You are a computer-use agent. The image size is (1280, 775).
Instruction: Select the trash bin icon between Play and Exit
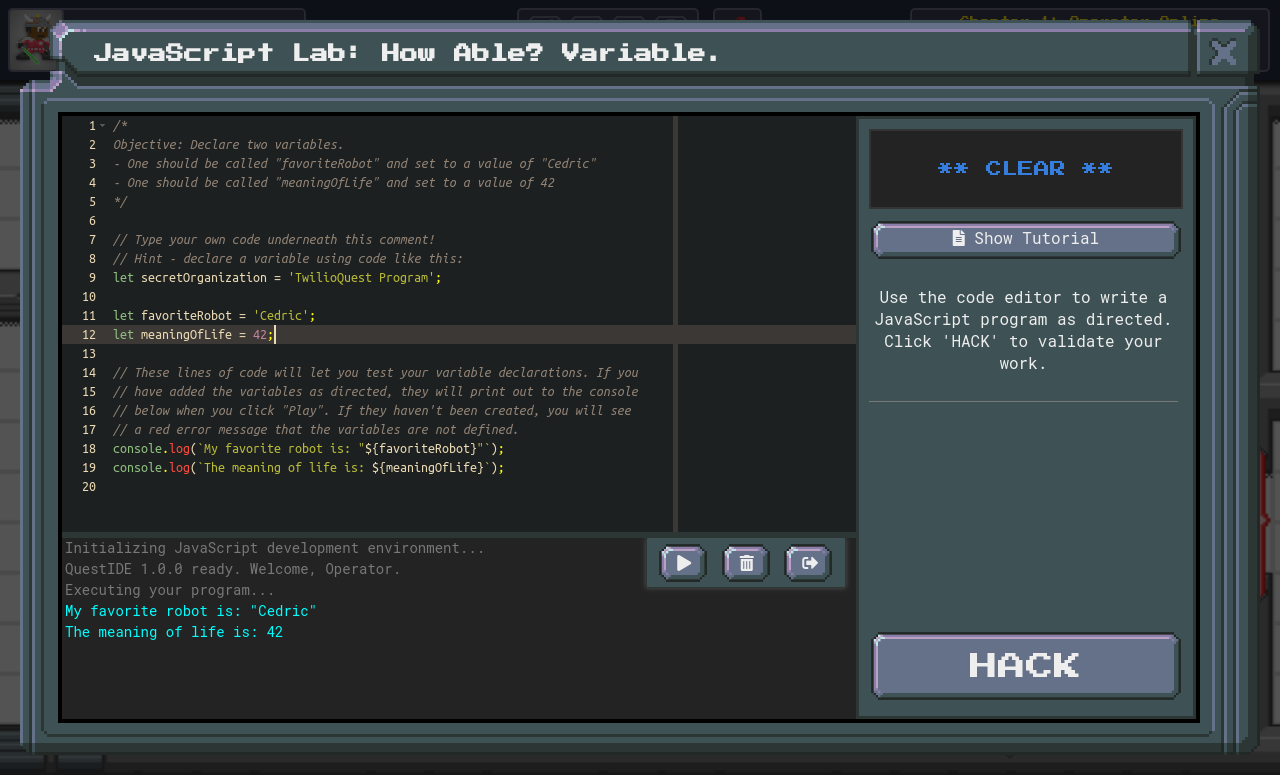745,562
